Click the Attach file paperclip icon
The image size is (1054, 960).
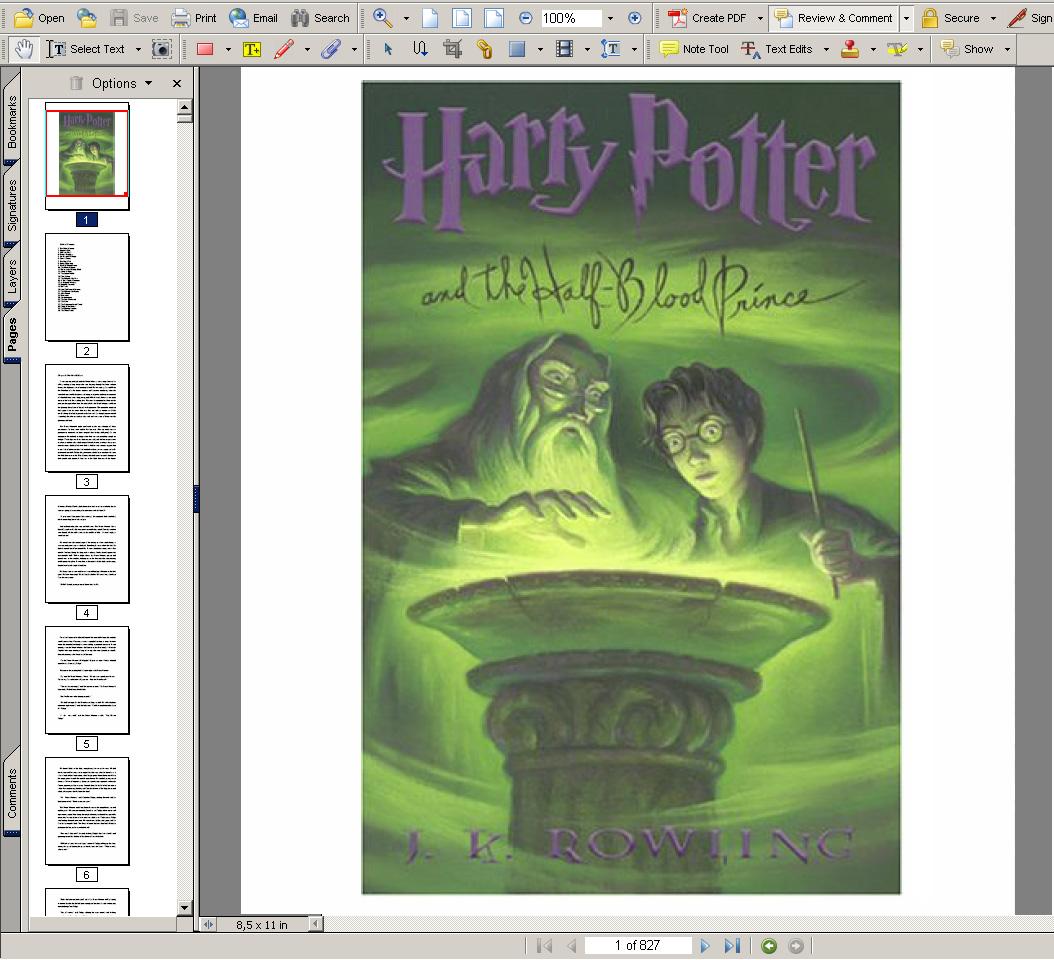(331, 49)
